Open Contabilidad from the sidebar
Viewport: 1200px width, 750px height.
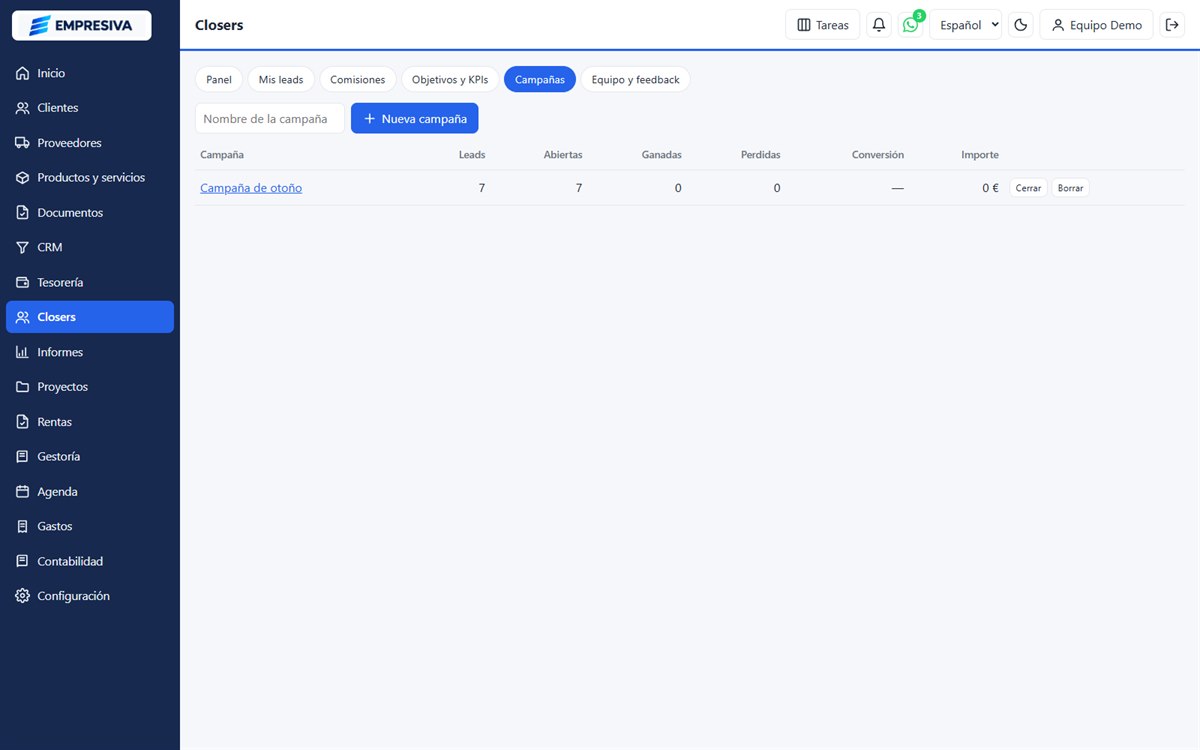click(x=90, y=561)
